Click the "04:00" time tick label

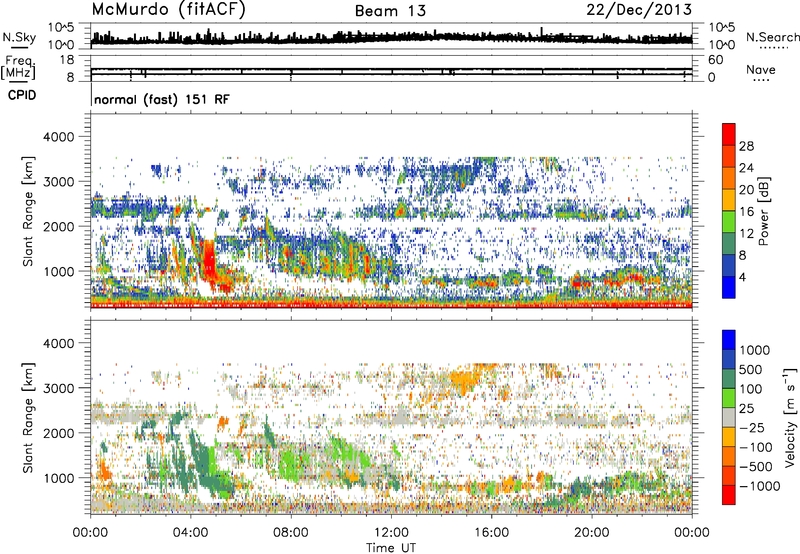191,533
